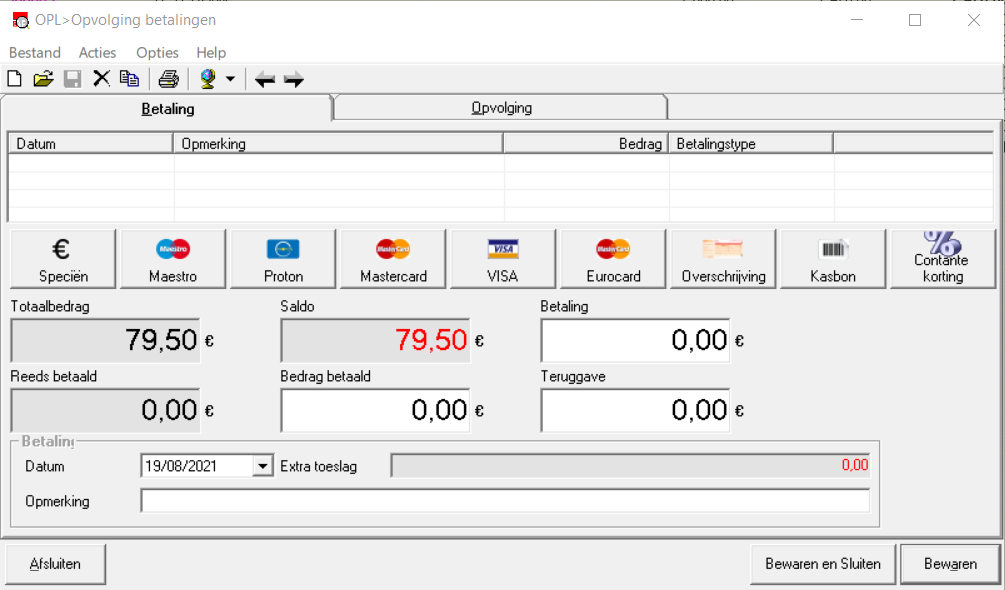Image resolution: width=1005 pixels, height=590 pixels.
Task: Click the Opmerking text input field
Action: (505, 501)
